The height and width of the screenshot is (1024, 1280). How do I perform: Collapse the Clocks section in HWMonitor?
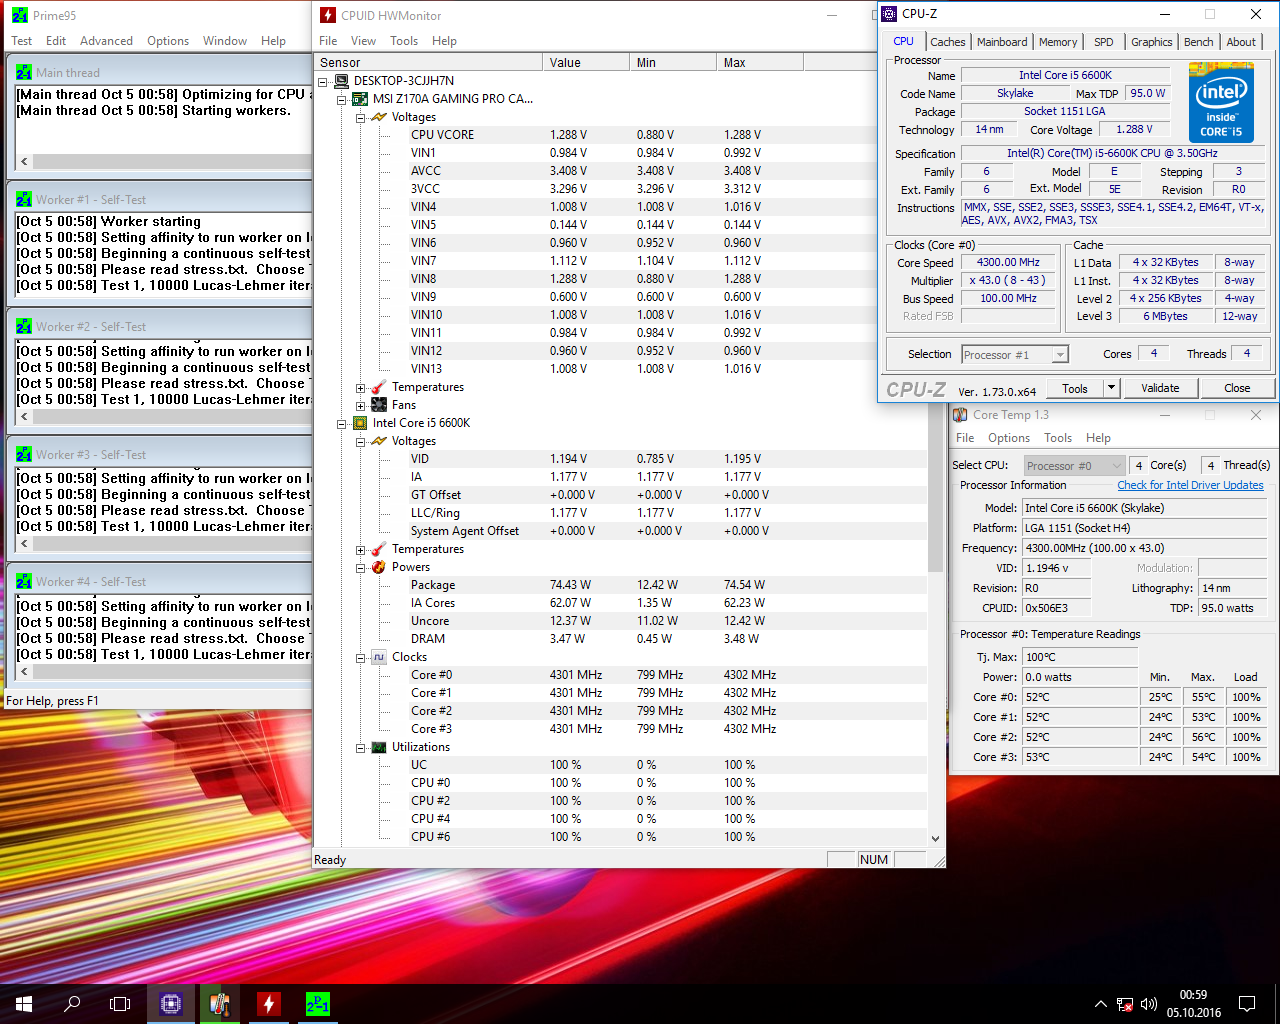tap(361, 658)
